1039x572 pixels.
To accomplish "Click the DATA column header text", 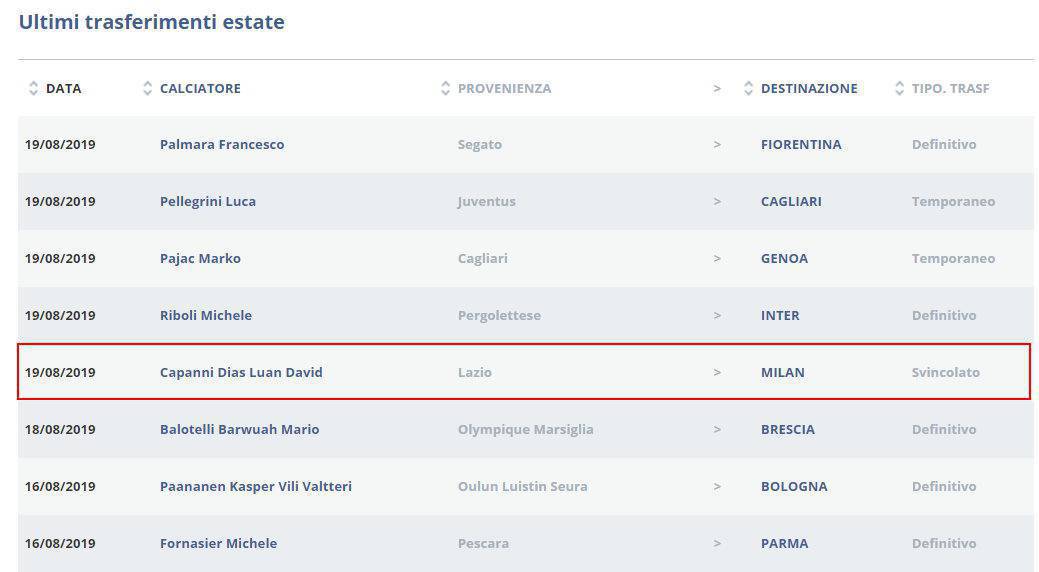I will [x=64, y=88].
